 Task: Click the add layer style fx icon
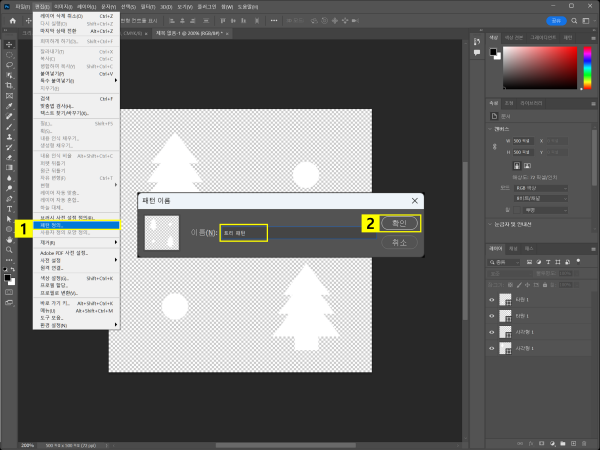click(531, 443)
